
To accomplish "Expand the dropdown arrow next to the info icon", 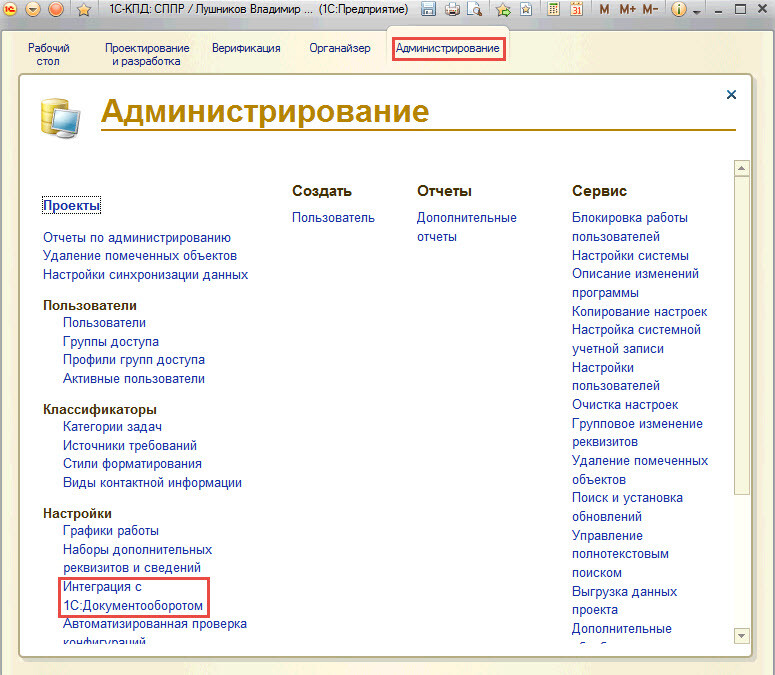I will coord(695,10).
